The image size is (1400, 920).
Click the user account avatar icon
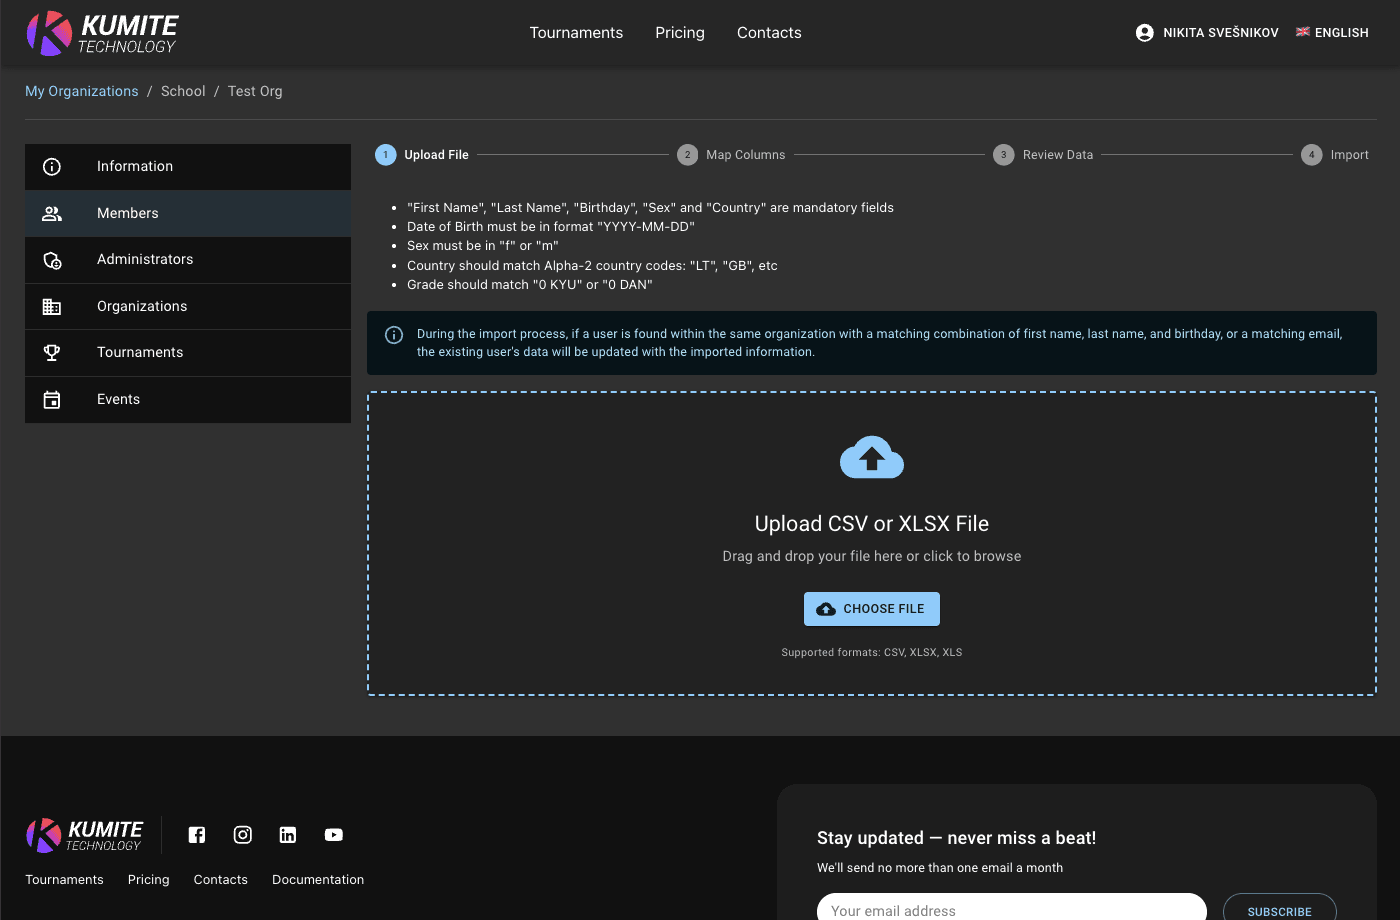1145,33
